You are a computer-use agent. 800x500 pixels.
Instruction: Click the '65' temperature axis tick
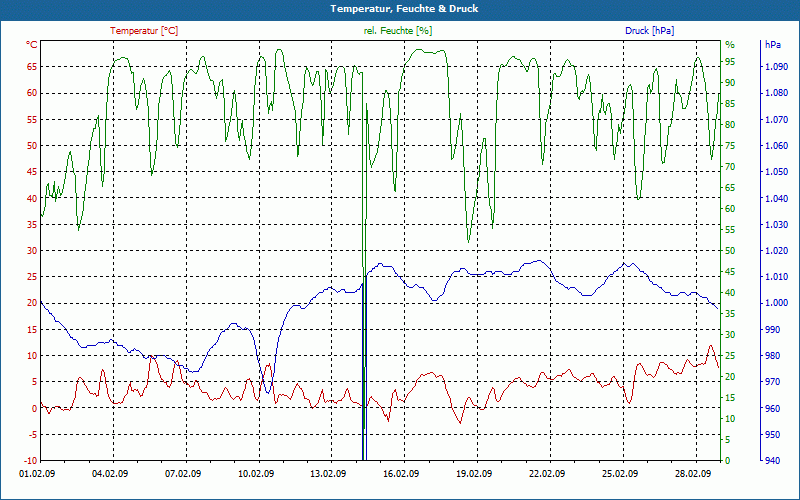click(32, 66)
